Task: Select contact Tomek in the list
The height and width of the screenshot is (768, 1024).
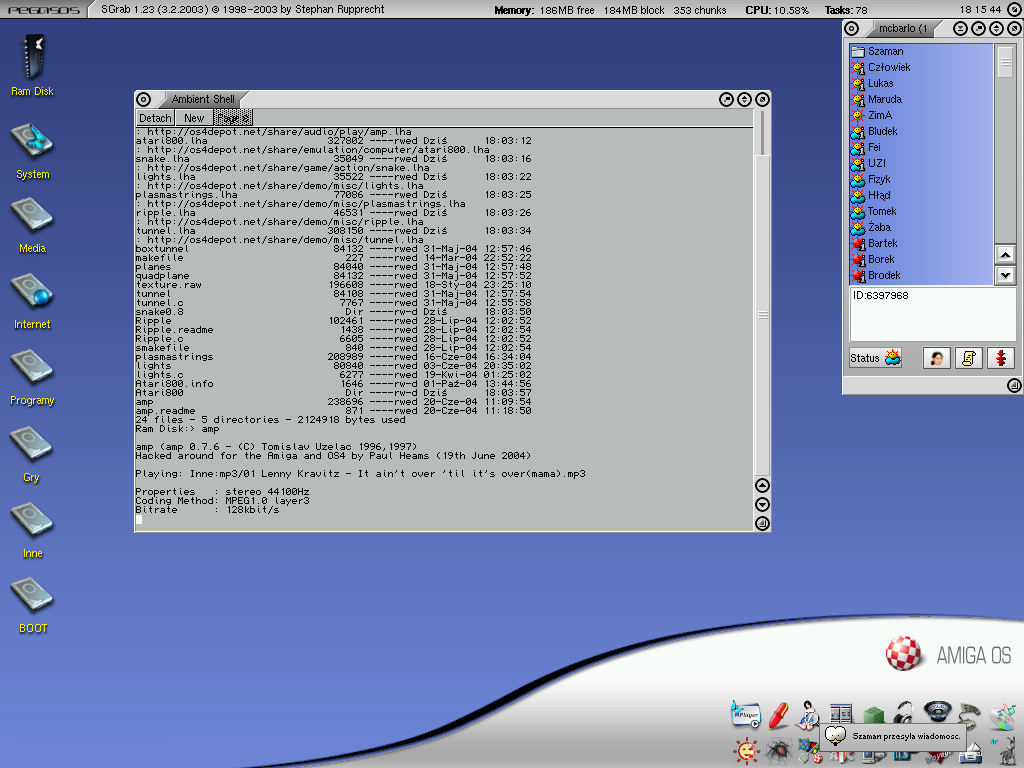Action: click(x=921, y=211)
